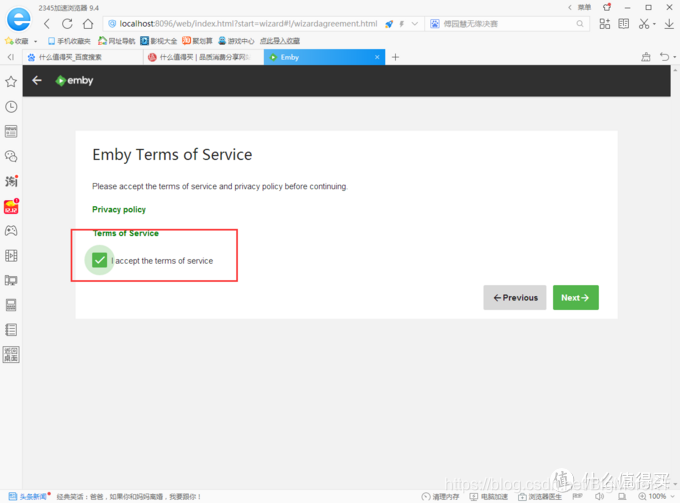The height and width of the screenshot is (503, 680).
Task: Open the 网址导航 bookmark
Action: coord(117,41)
